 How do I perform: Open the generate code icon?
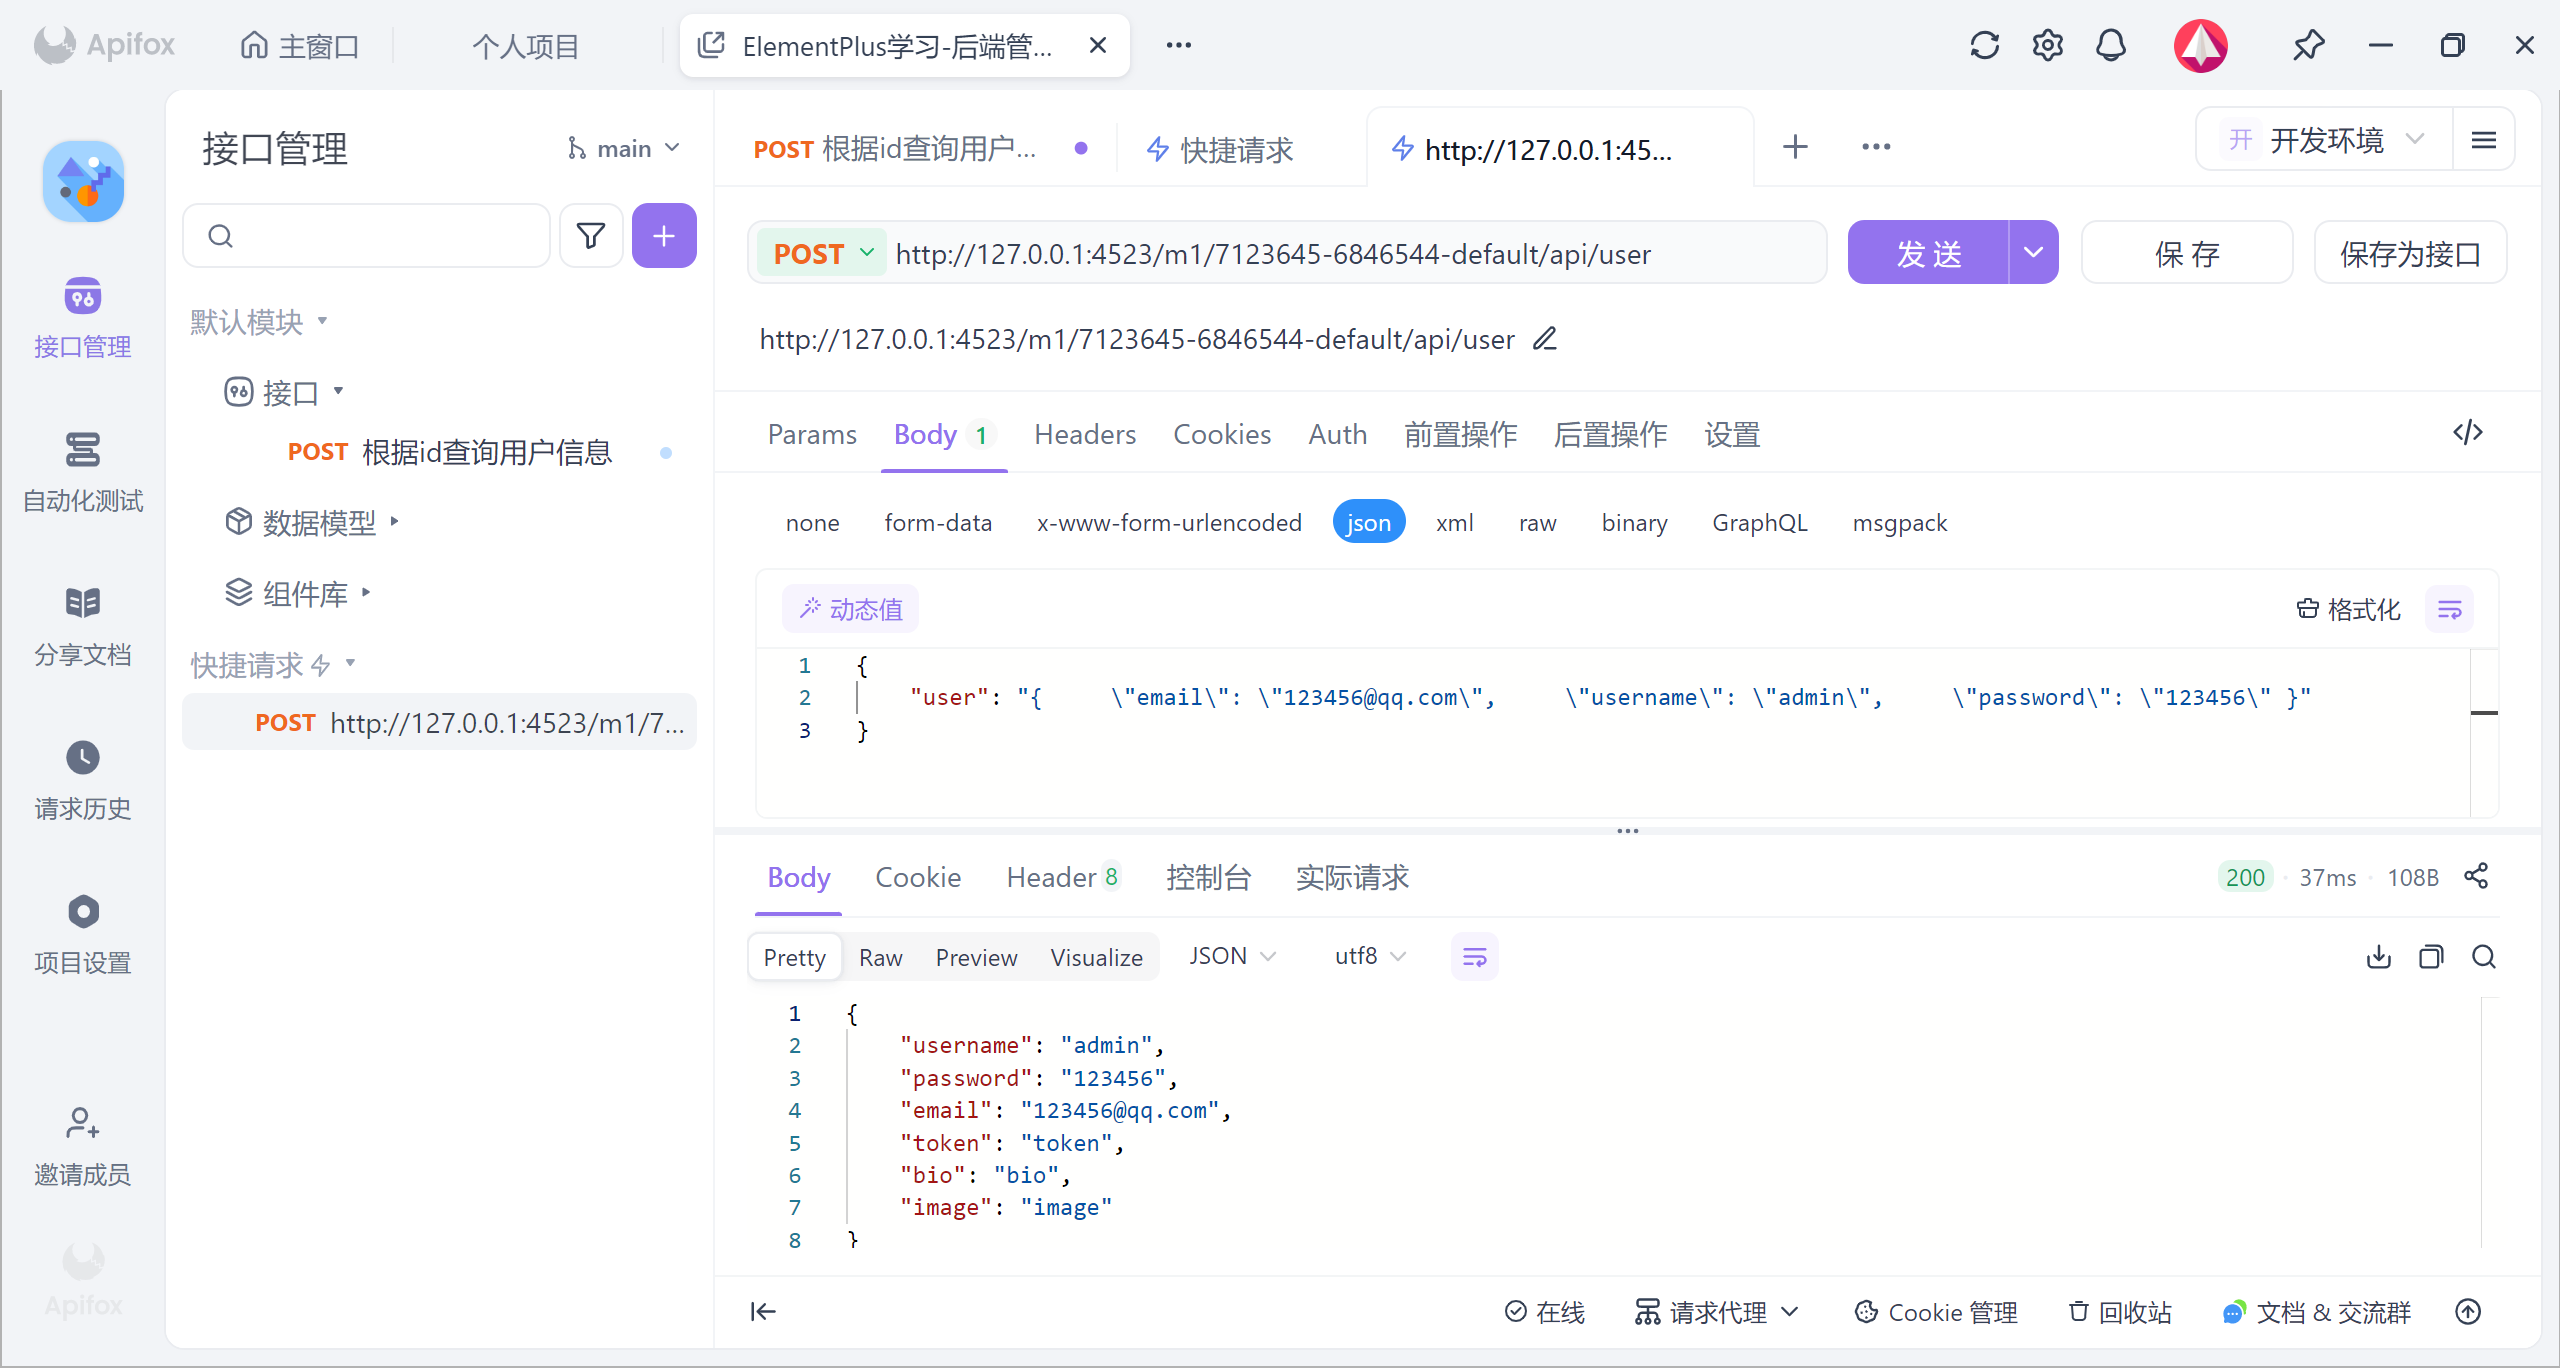pyautogui.click(x=2467, y=432)
